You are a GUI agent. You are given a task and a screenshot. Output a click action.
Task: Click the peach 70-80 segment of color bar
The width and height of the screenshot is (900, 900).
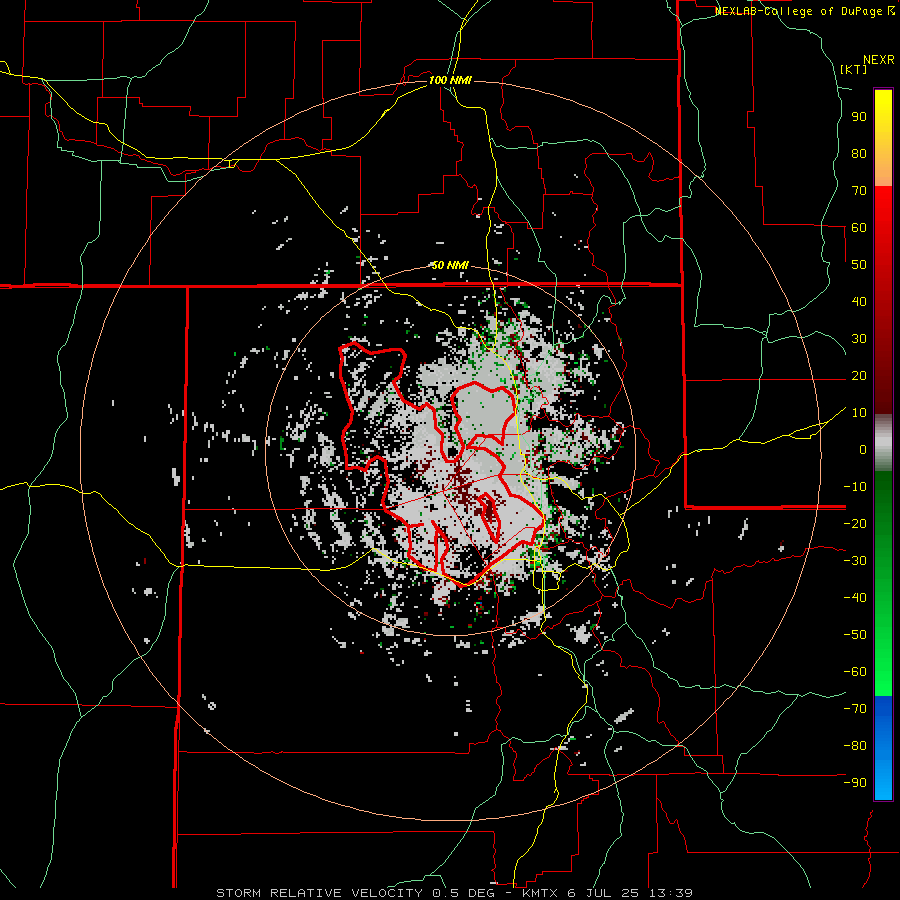[883, 169]
